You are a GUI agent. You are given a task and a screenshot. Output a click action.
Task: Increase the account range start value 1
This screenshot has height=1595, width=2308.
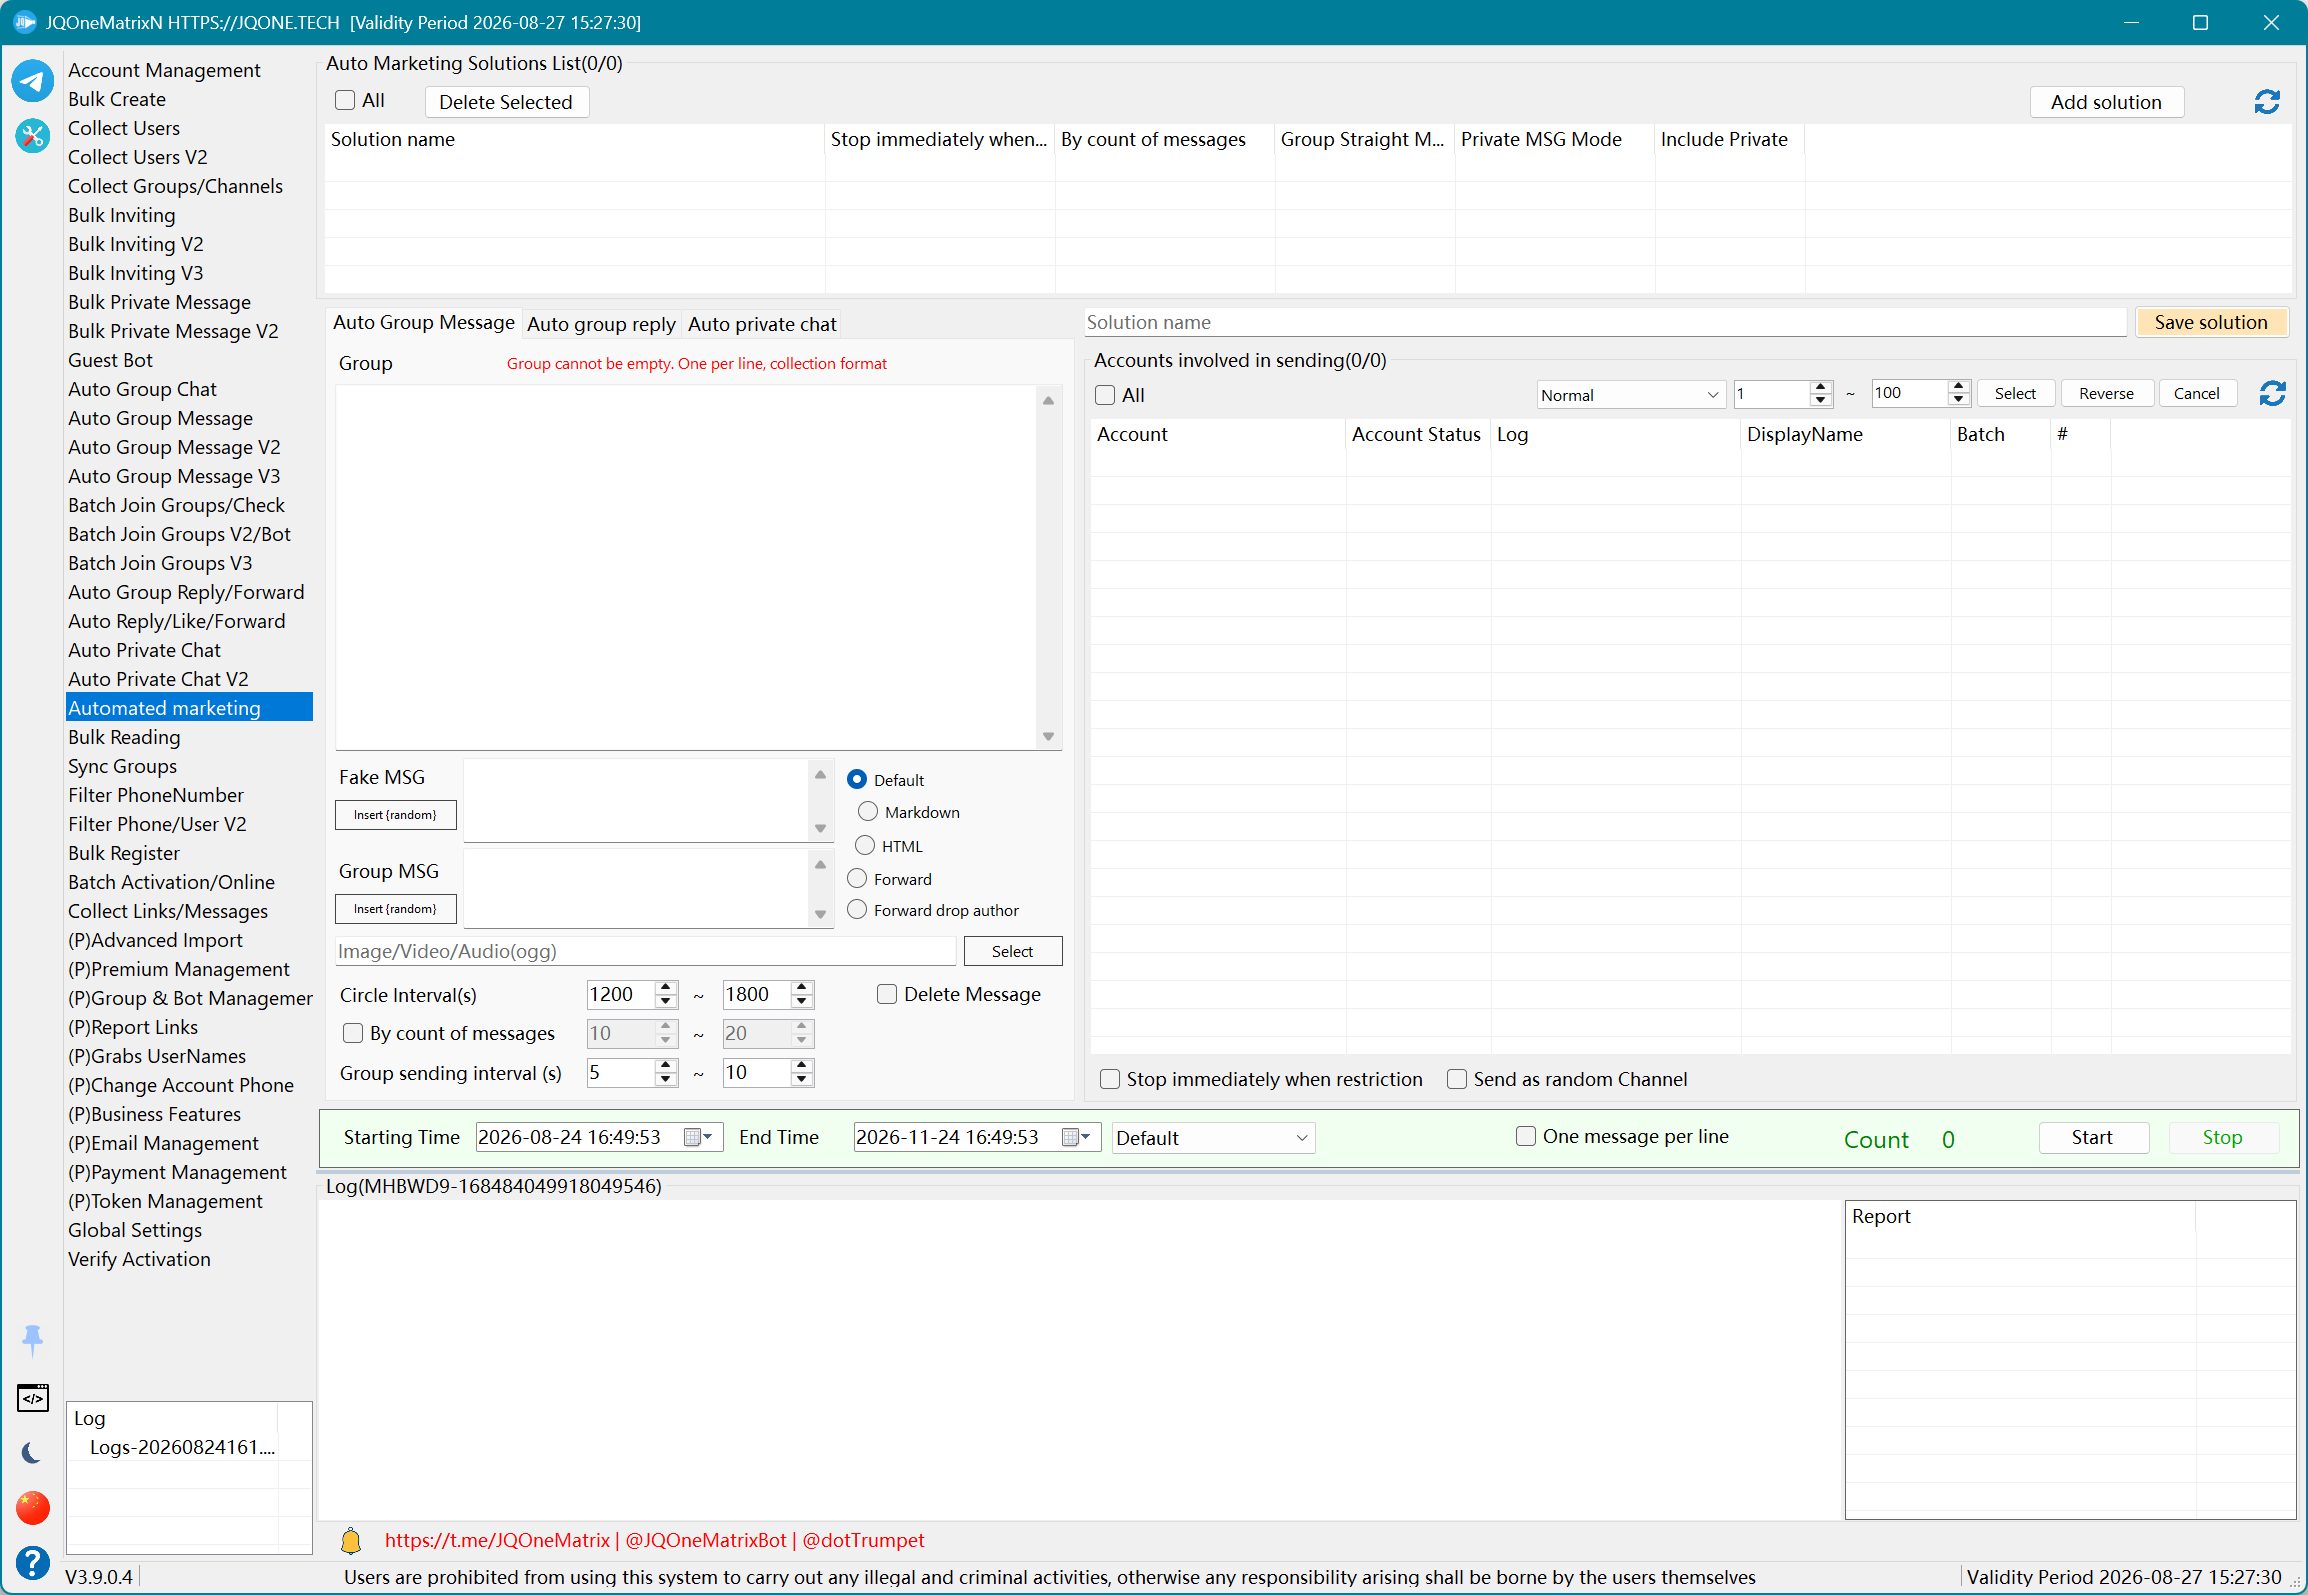tap(1821, 387)
